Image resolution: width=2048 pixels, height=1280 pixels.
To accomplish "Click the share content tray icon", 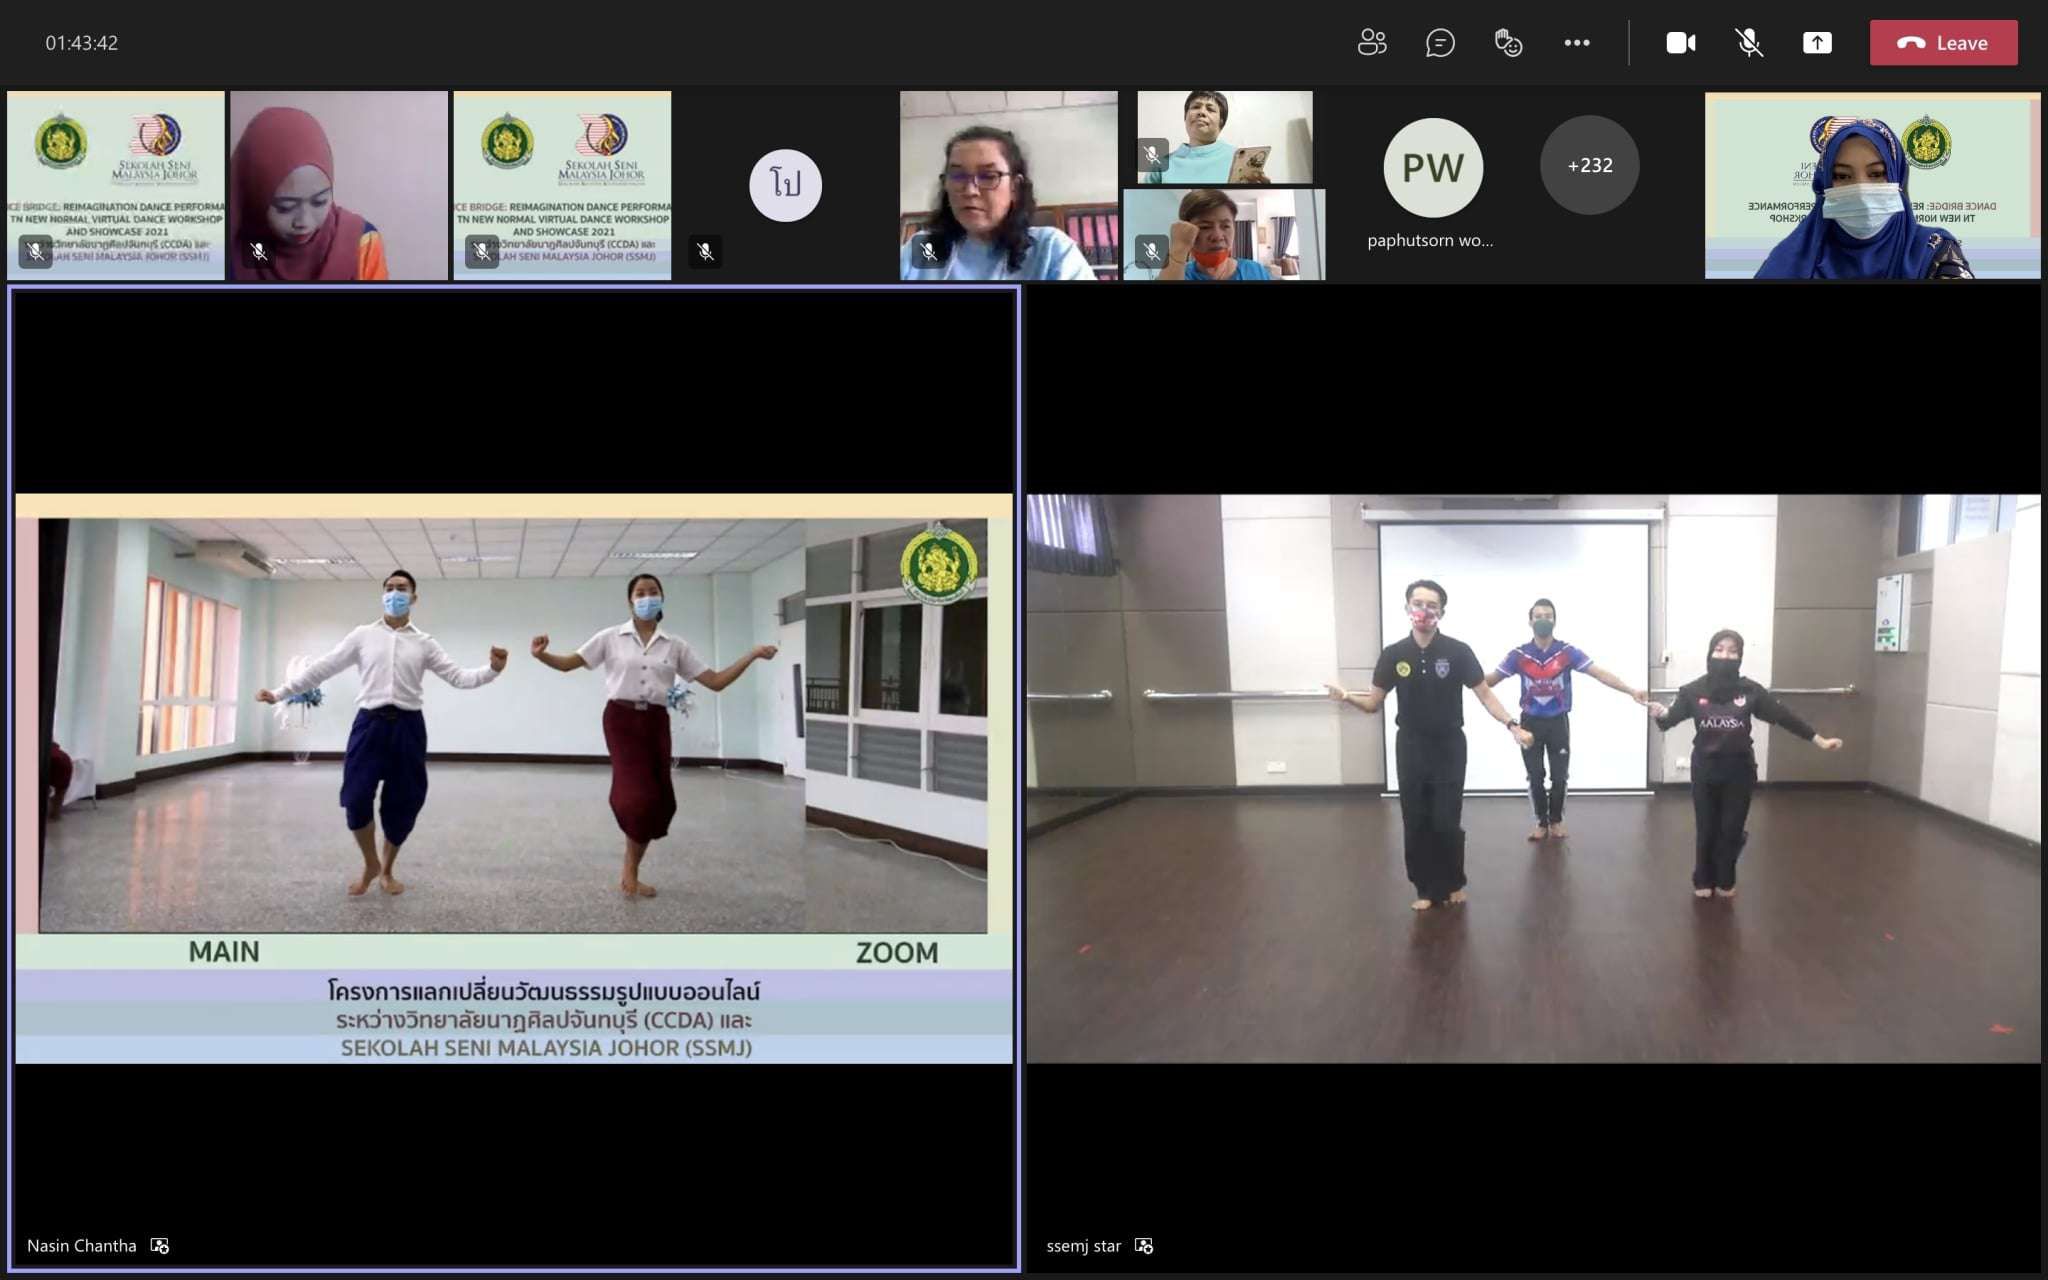I will coord(1816,42).
